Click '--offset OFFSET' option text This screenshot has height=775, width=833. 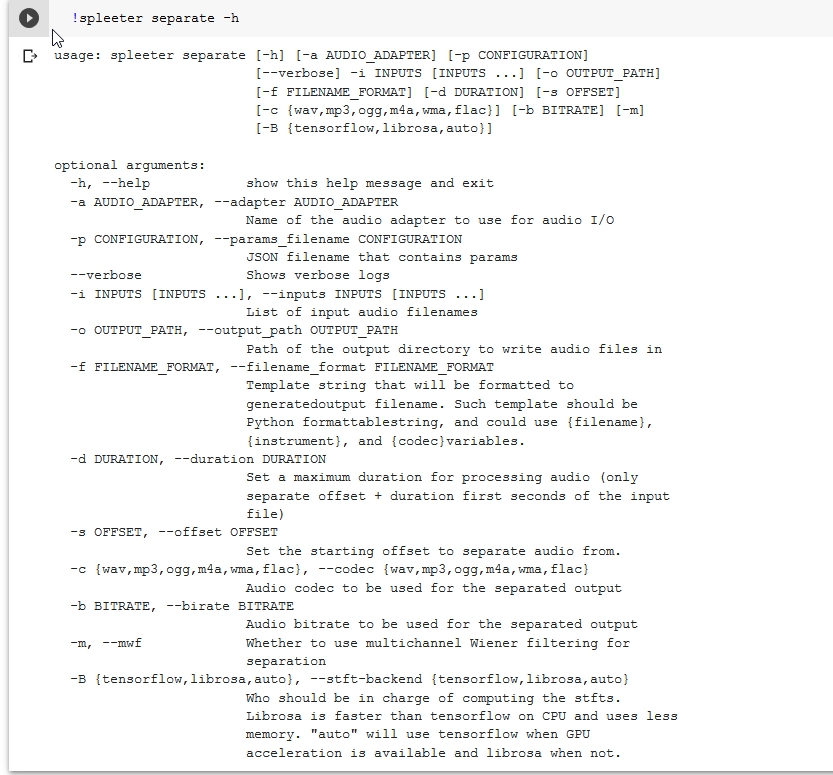218,532
